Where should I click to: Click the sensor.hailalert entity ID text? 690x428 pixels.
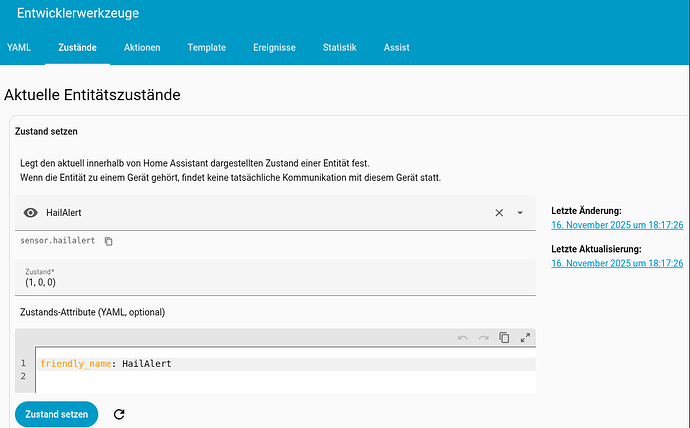(x=58, y=241)
